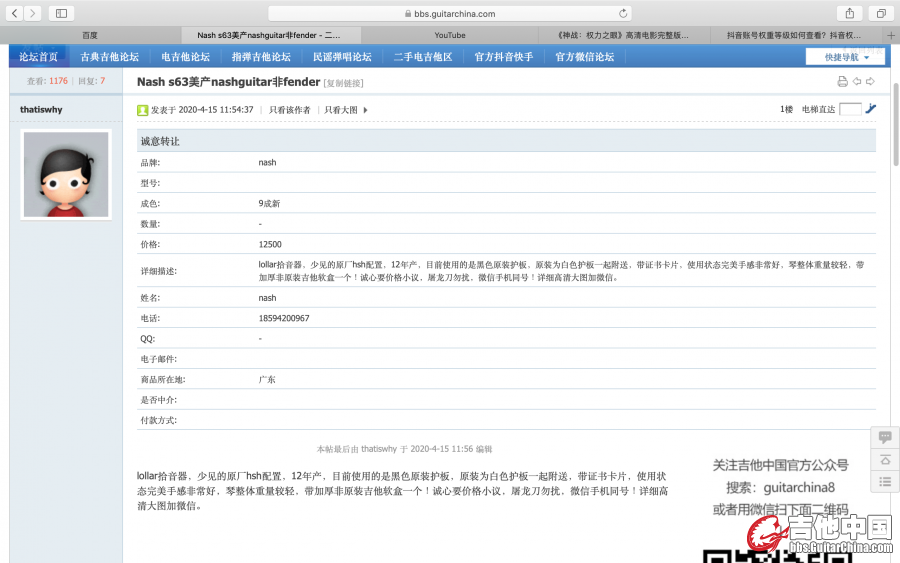Click the 只看该作者 link
This screenshot has width=900, height=563.
pyautogui.click(x=289, y=110)
